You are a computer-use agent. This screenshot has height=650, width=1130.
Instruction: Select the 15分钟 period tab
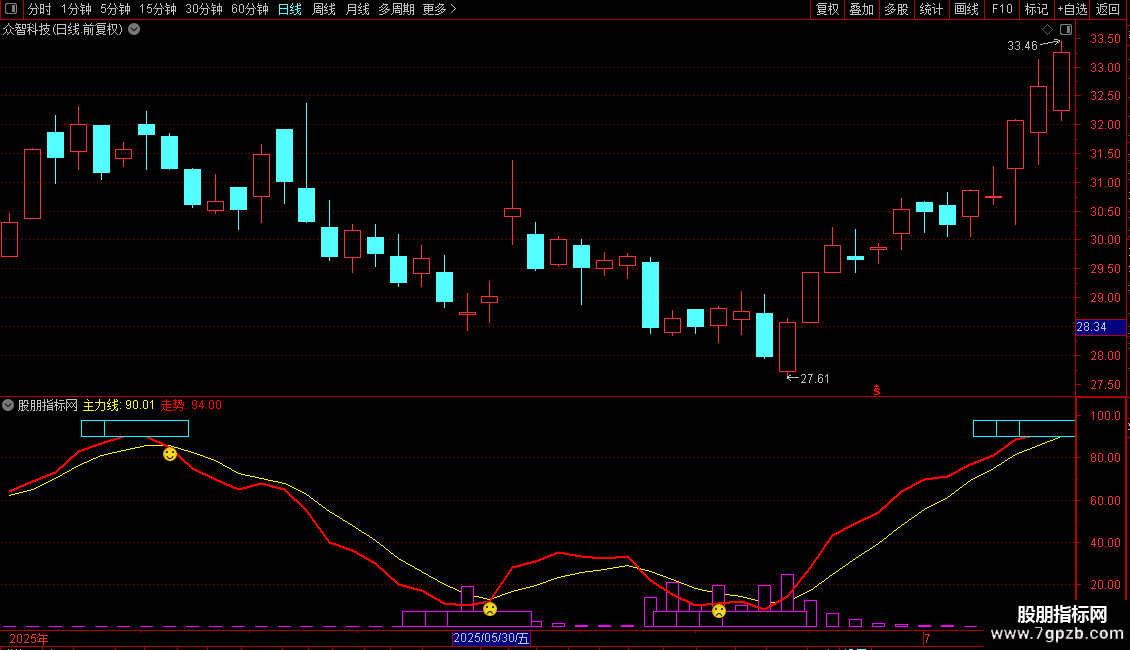[157, 9]
